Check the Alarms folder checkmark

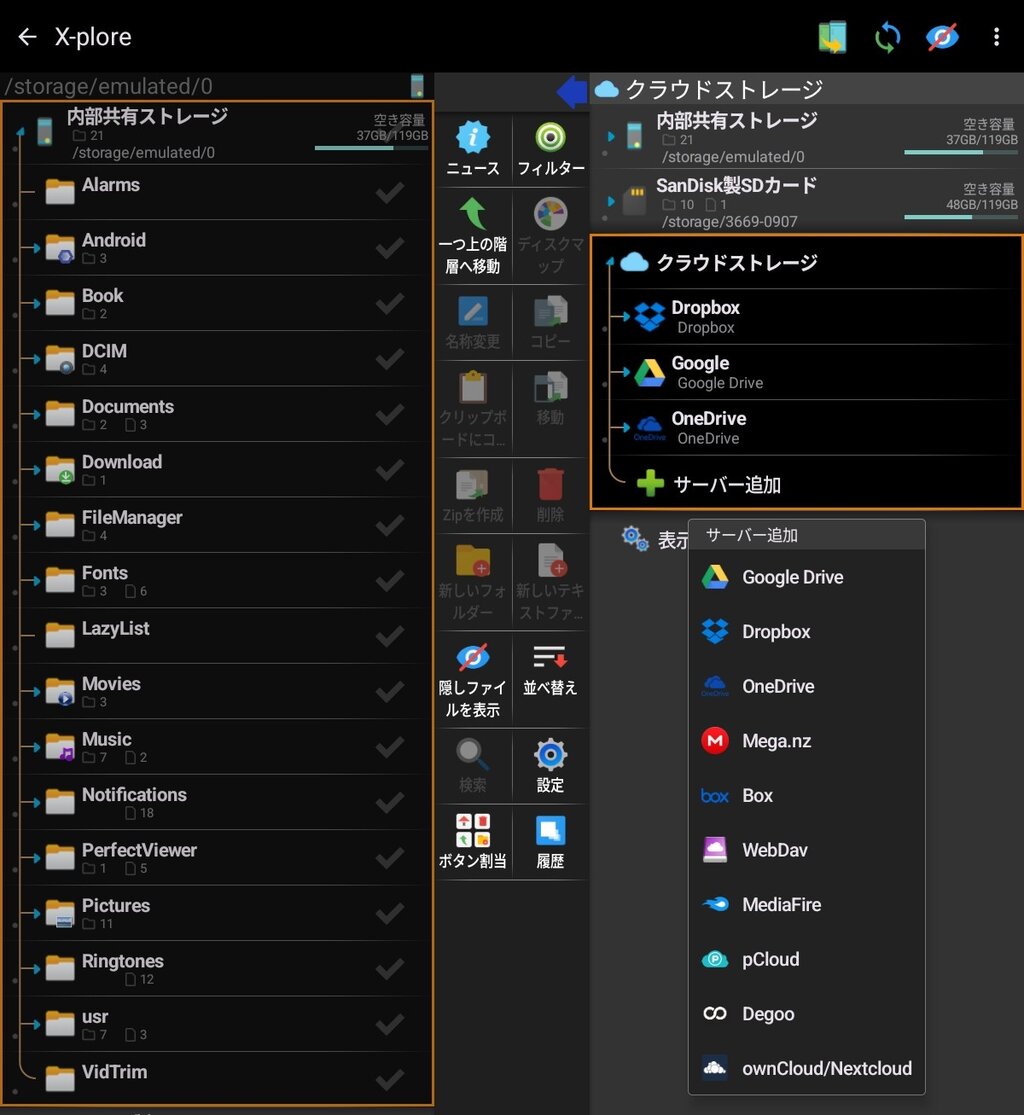coord(390,192)
